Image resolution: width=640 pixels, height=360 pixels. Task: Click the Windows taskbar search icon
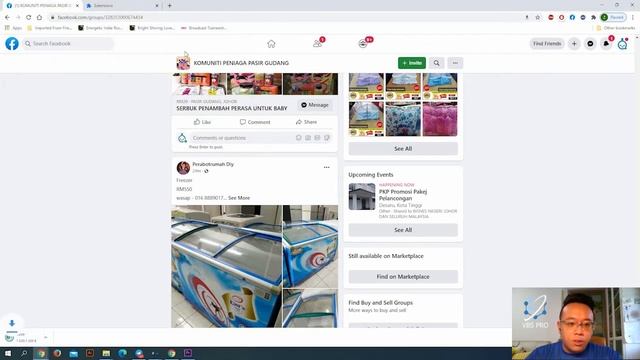point(24,353)
